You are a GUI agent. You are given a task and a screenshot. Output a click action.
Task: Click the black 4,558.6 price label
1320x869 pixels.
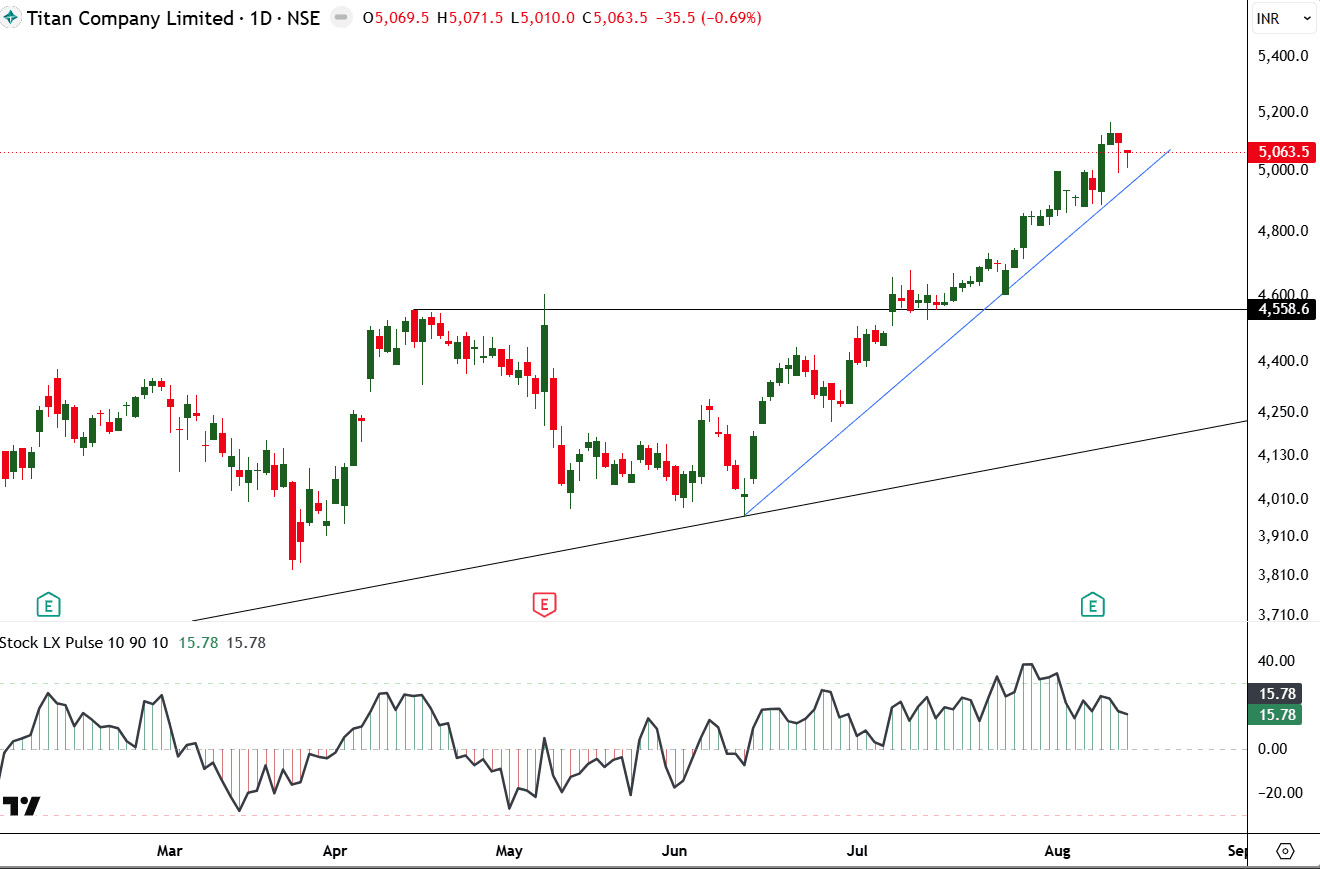click(x=1281, y=309)
